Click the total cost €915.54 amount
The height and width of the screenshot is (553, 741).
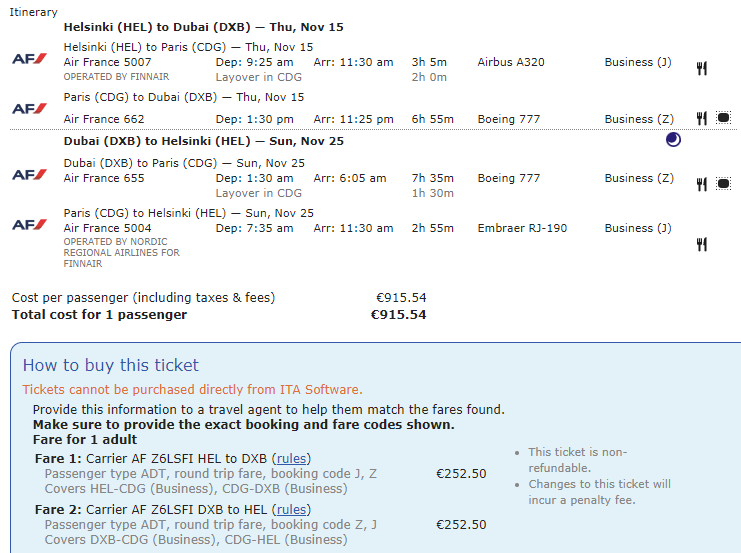tap(398, 315)
